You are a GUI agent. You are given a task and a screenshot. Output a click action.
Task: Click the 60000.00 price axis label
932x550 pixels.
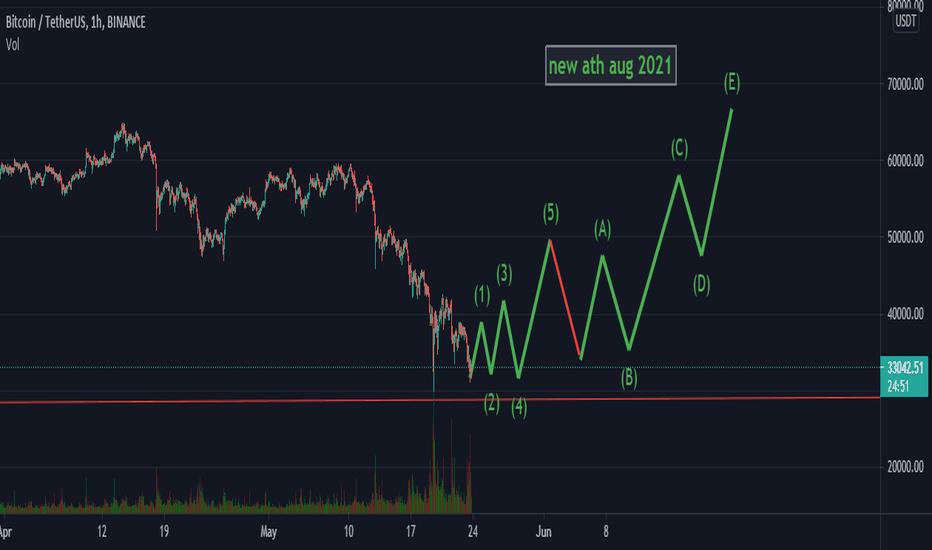coord(905,161)
